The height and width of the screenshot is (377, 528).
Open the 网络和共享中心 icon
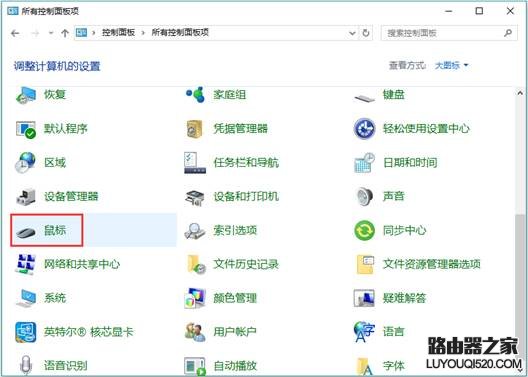(26, 265)
